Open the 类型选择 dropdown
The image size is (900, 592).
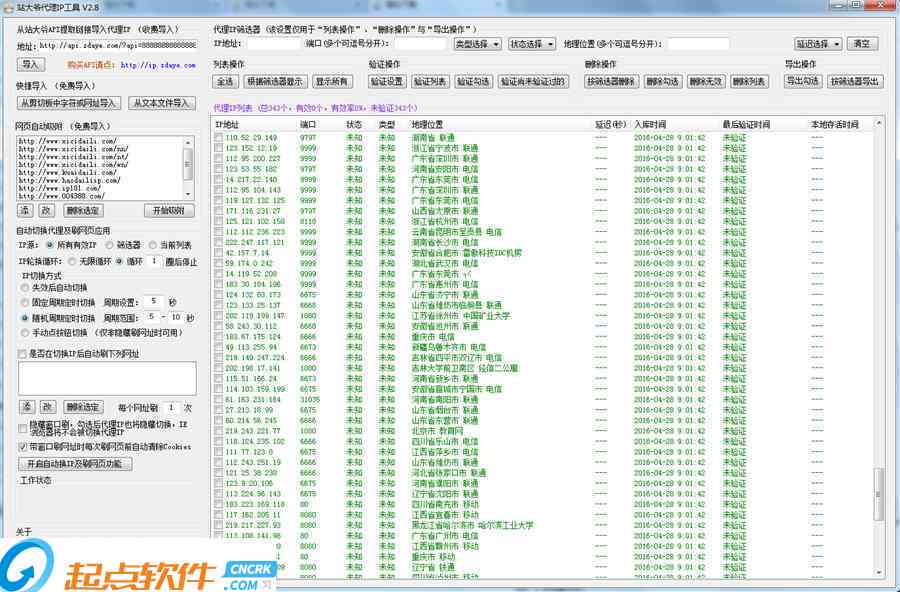477,44
